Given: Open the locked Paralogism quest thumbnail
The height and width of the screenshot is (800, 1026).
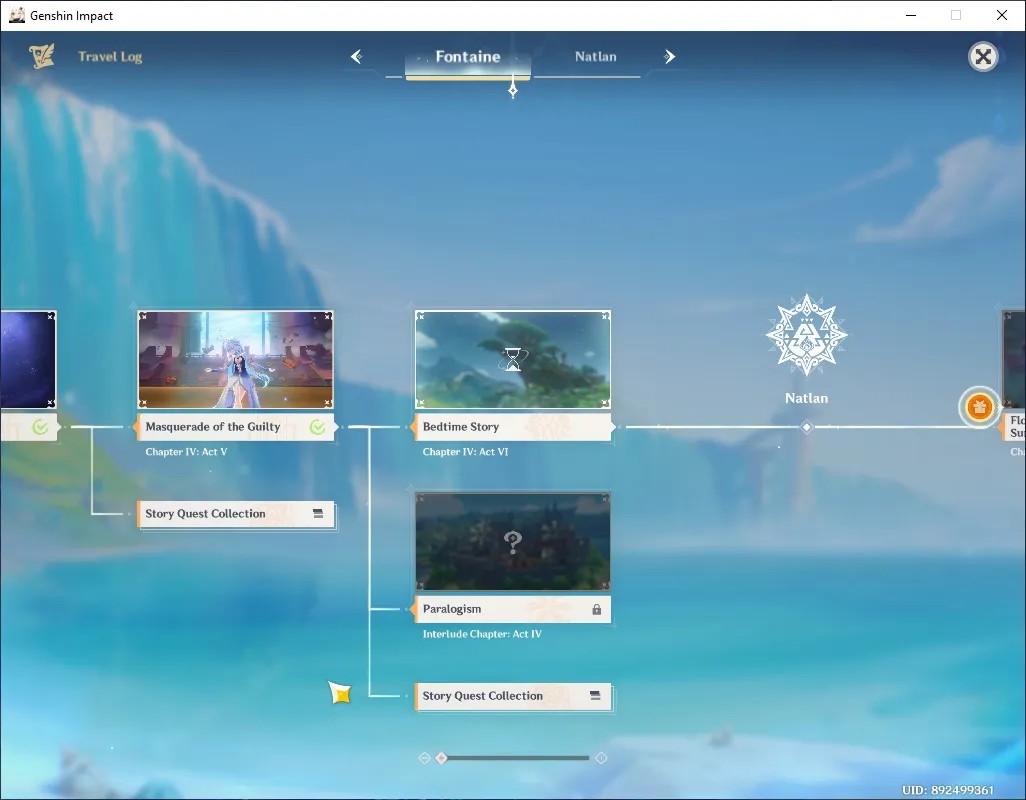Looking at the screenshot, I should 513,542.
